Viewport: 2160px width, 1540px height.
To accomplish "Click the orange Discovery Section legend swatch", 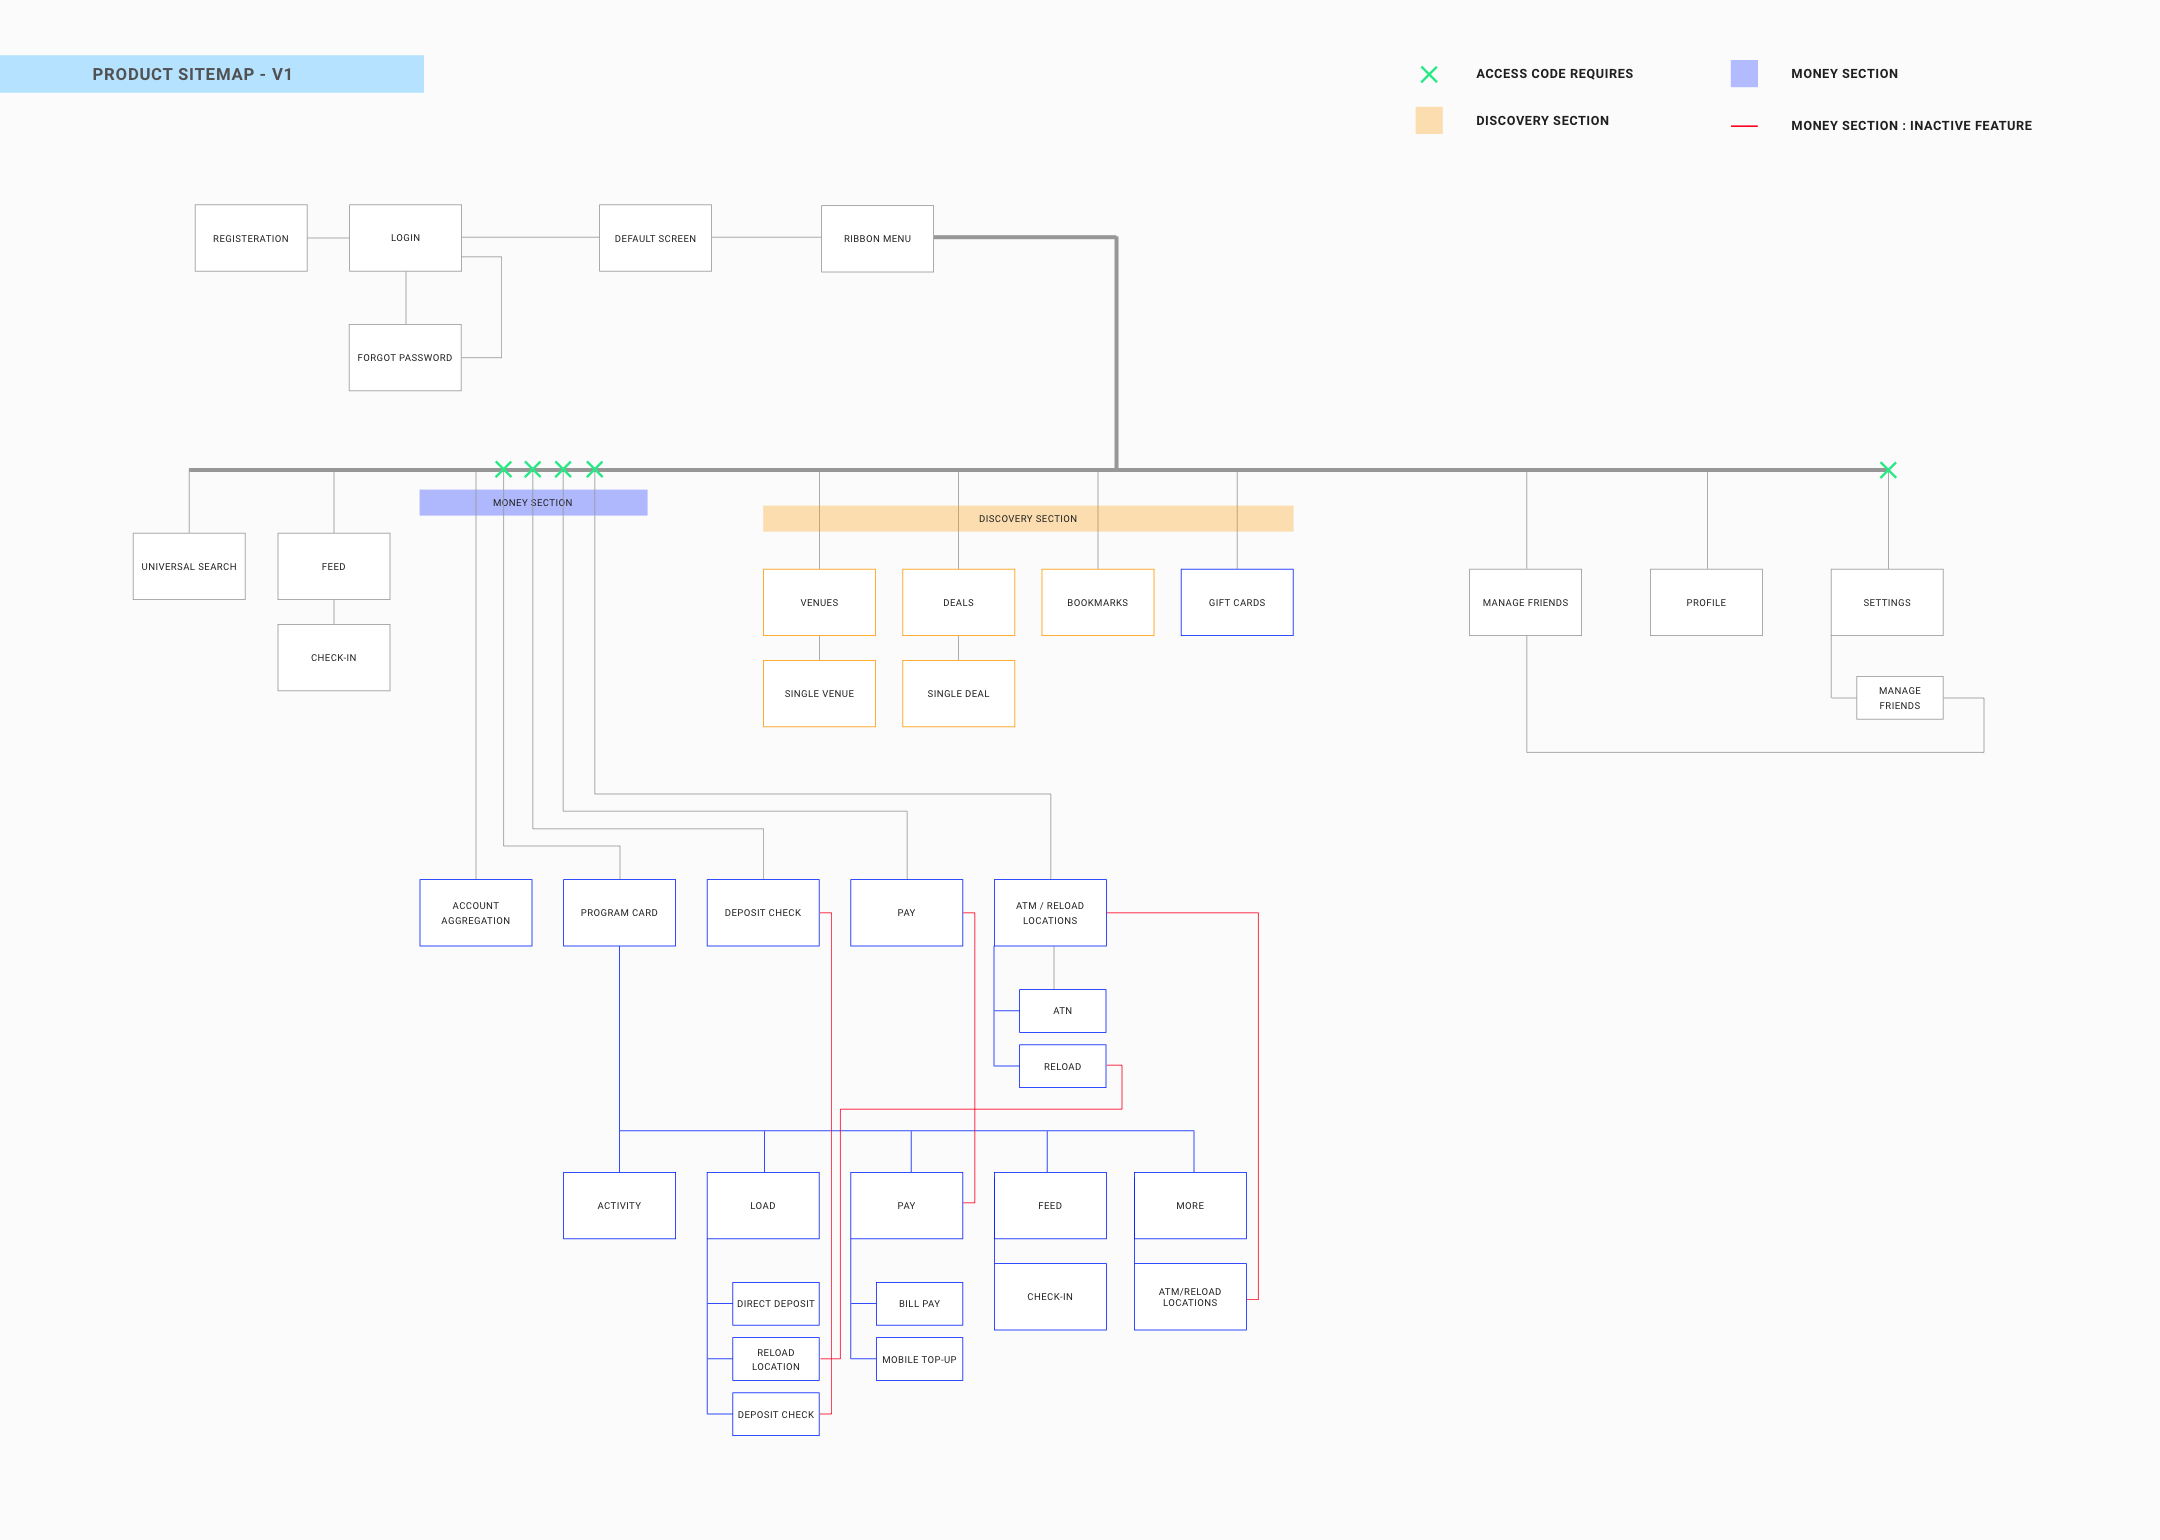I will pos(1429,121).
